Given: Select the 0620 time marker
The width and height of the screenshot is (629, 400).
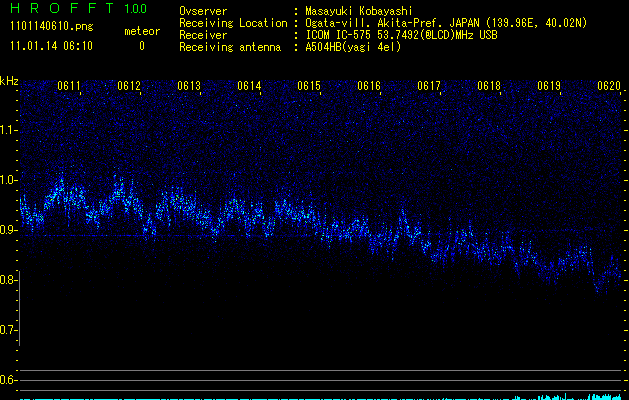Looking at the screenshot, I should (609, 87).
